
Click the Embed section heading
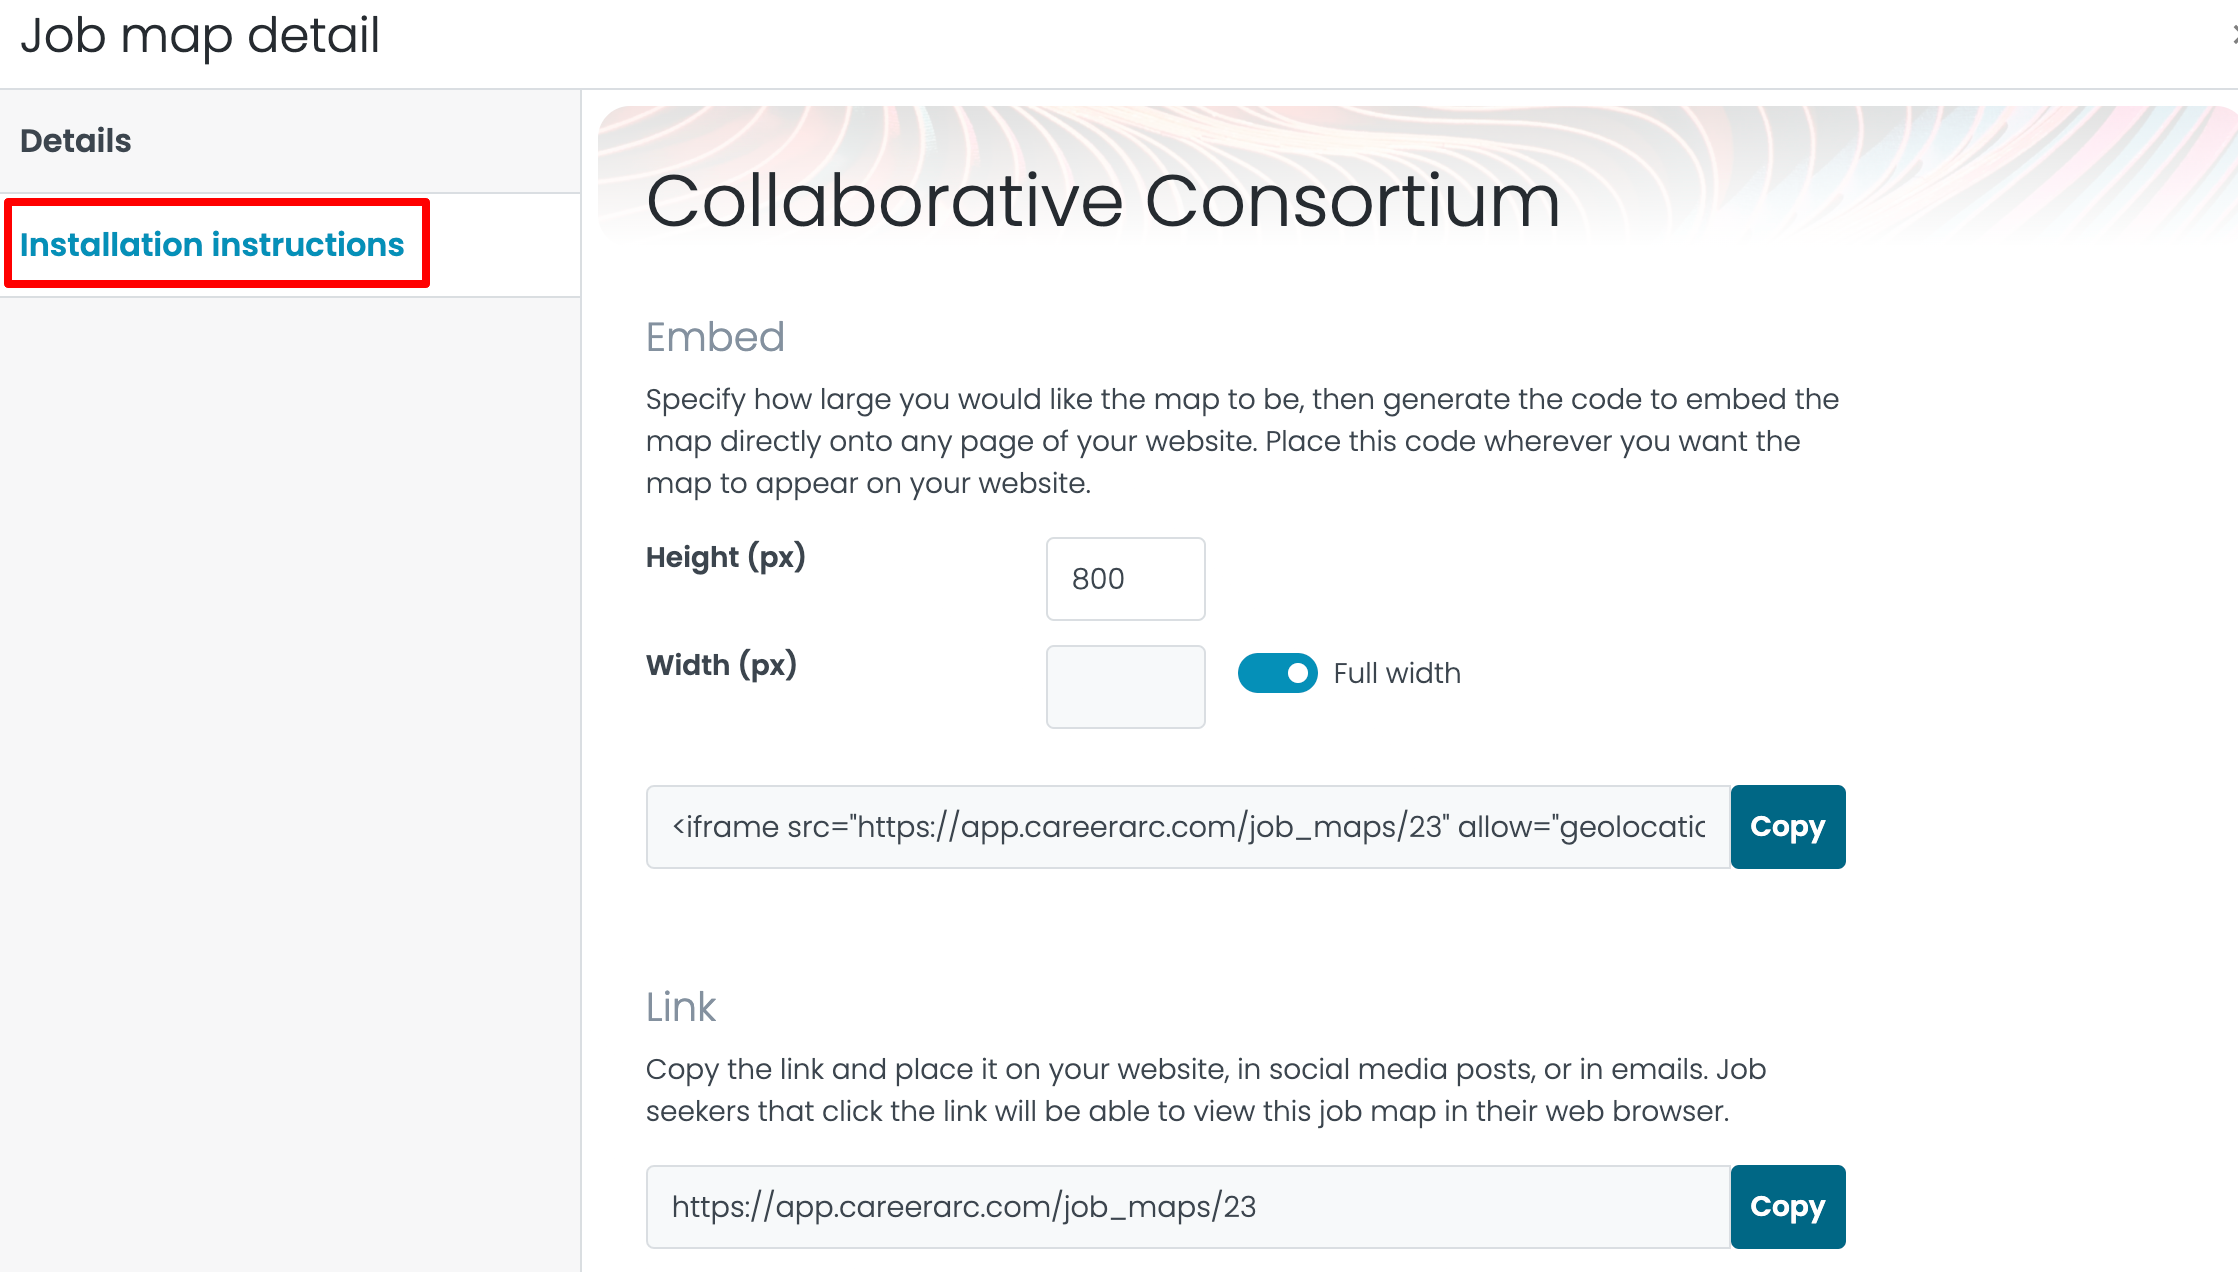click(715, 337)
